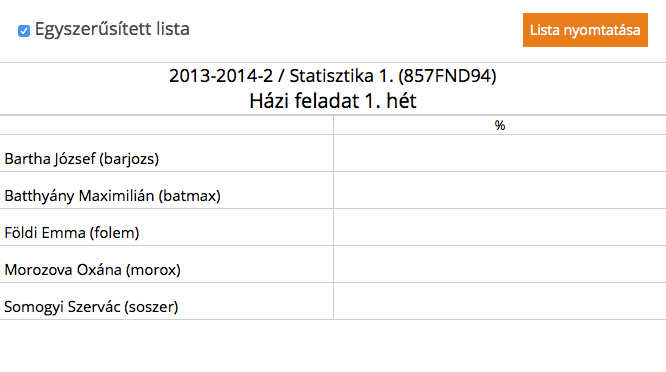The width and height of the screenshot is (666, 372).
Task: Click the 2013-2014-2 semester text
Action: pos(221,76)
